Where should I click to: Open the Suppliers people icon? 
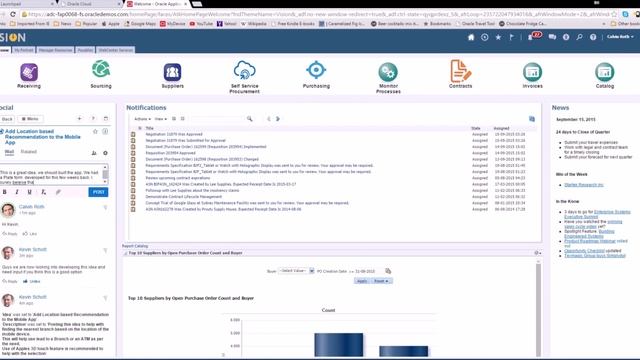173,72
